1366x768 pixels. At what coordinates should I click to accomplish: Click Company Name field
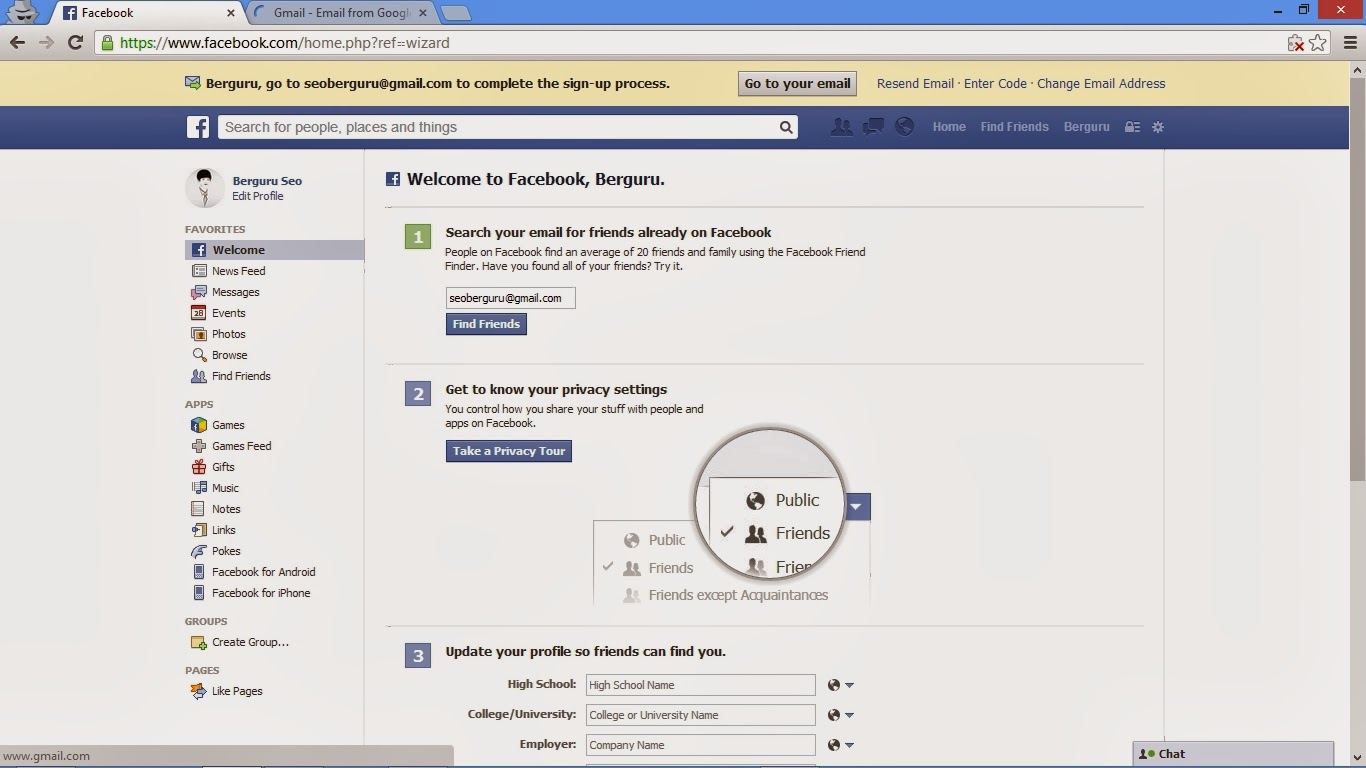700,745
